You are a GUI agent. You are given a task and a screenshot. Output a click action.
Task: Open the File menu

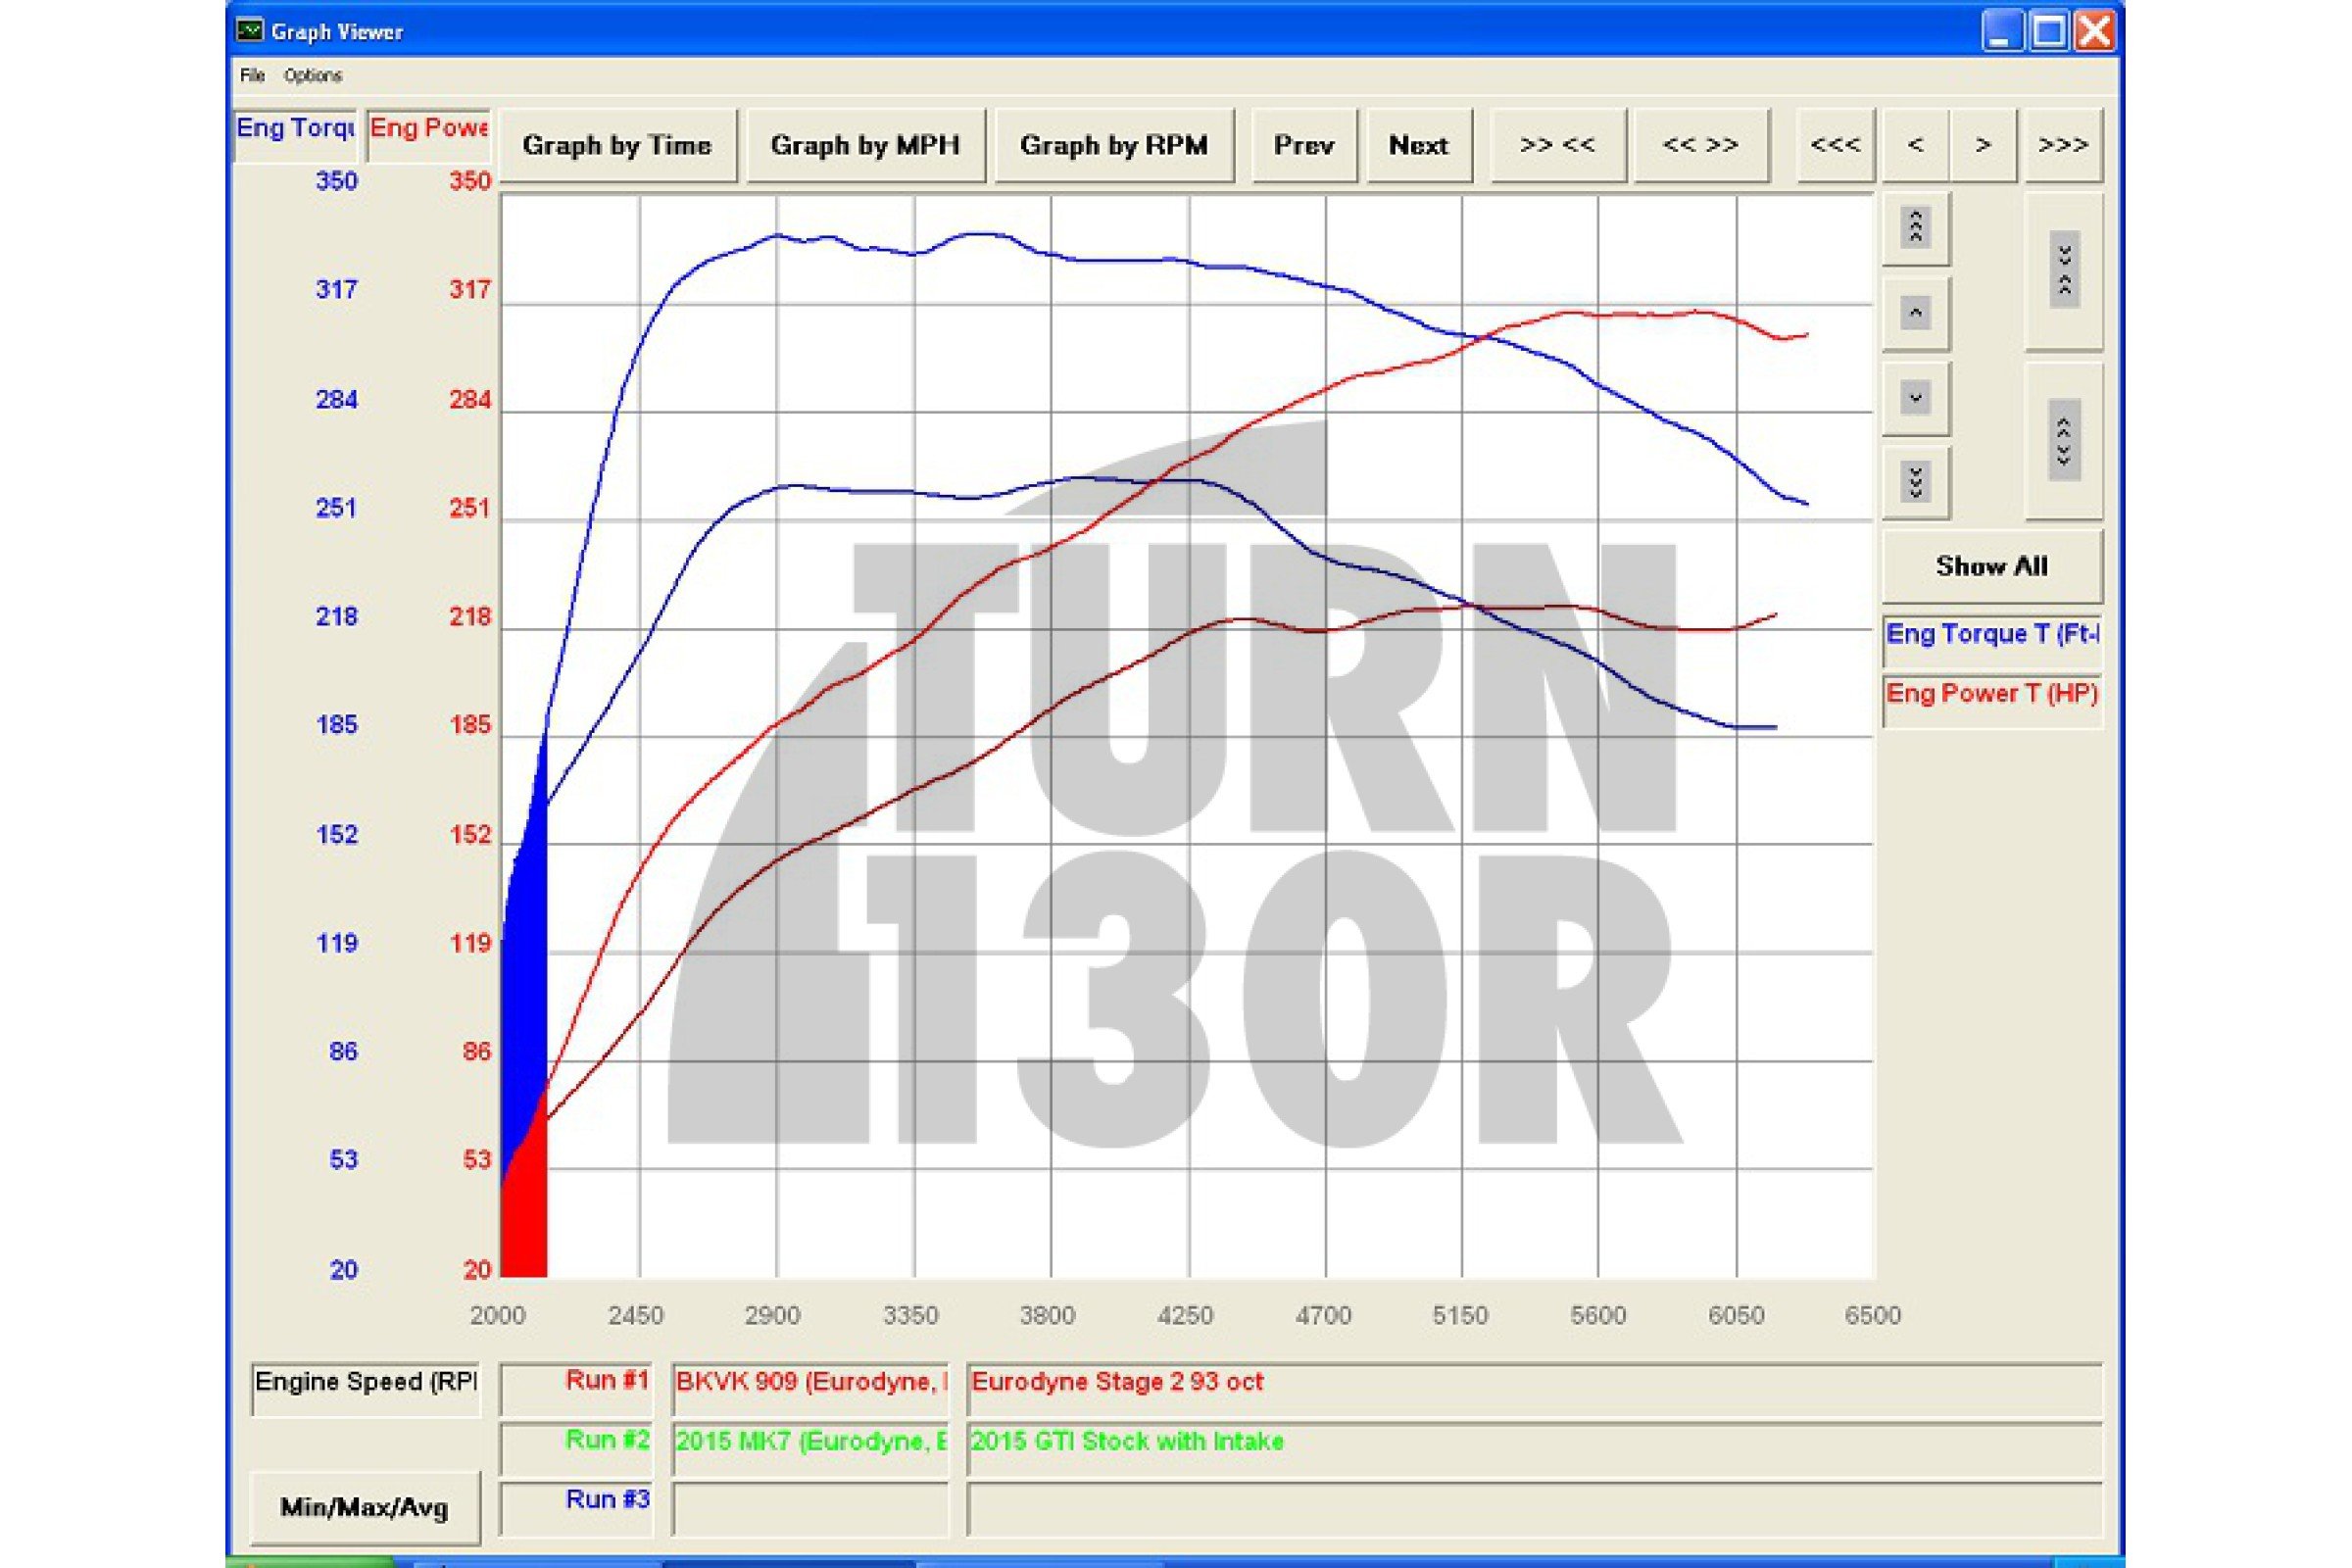tap(252, 76)
